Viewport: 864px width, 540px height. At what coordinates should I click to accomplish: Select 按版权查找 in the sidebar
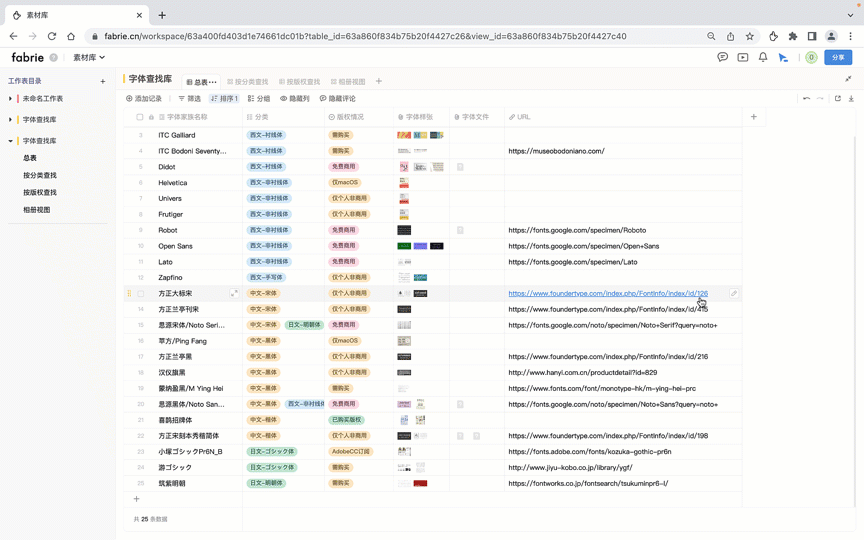pos(40,192)
